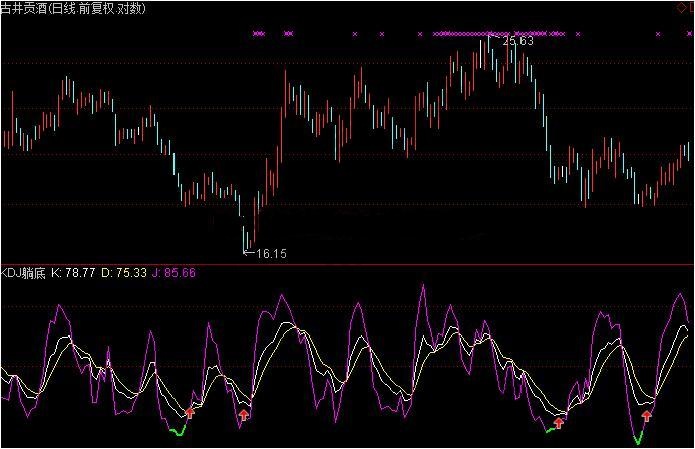Click the dense magenta x marker cluster
This screenshot has width=695, height=449.
(x=472, y=34)
